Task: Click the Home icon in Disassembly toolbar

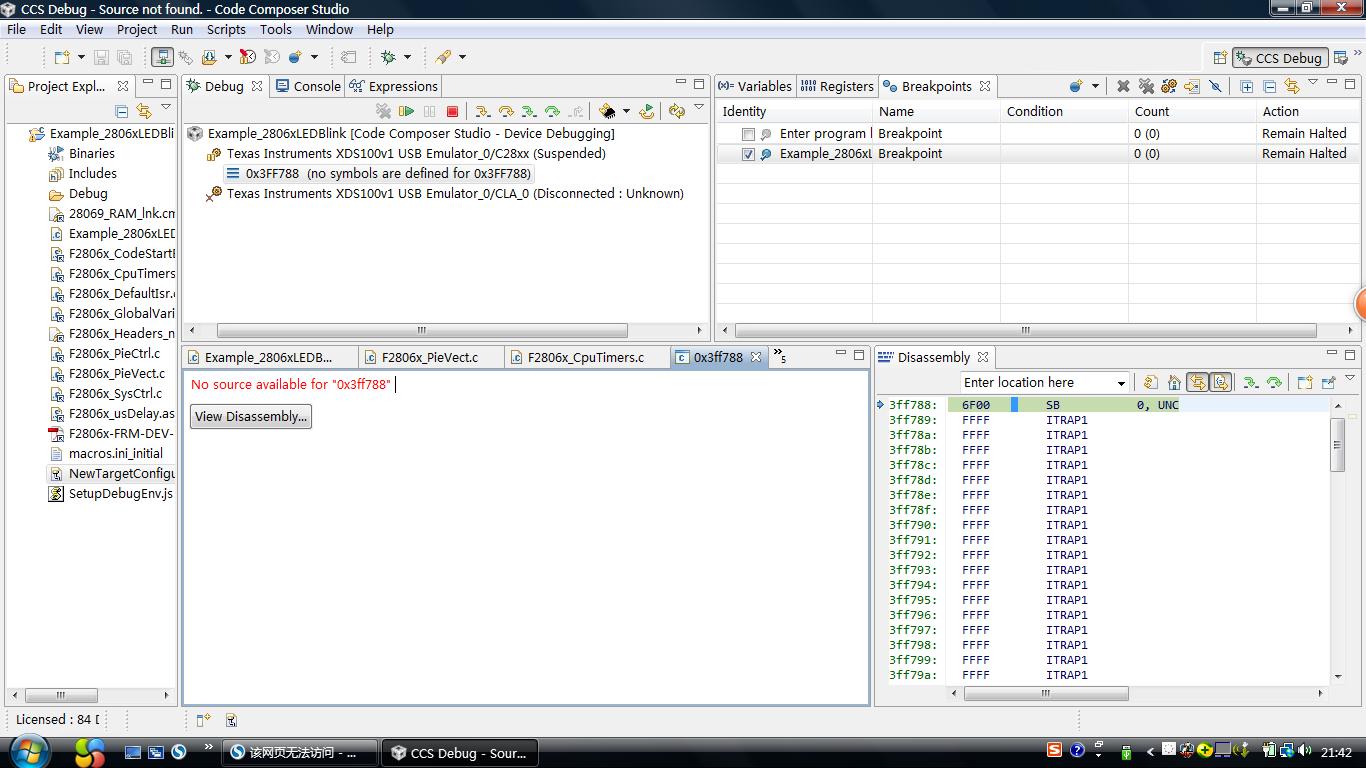Action: tap(1174, 382)
